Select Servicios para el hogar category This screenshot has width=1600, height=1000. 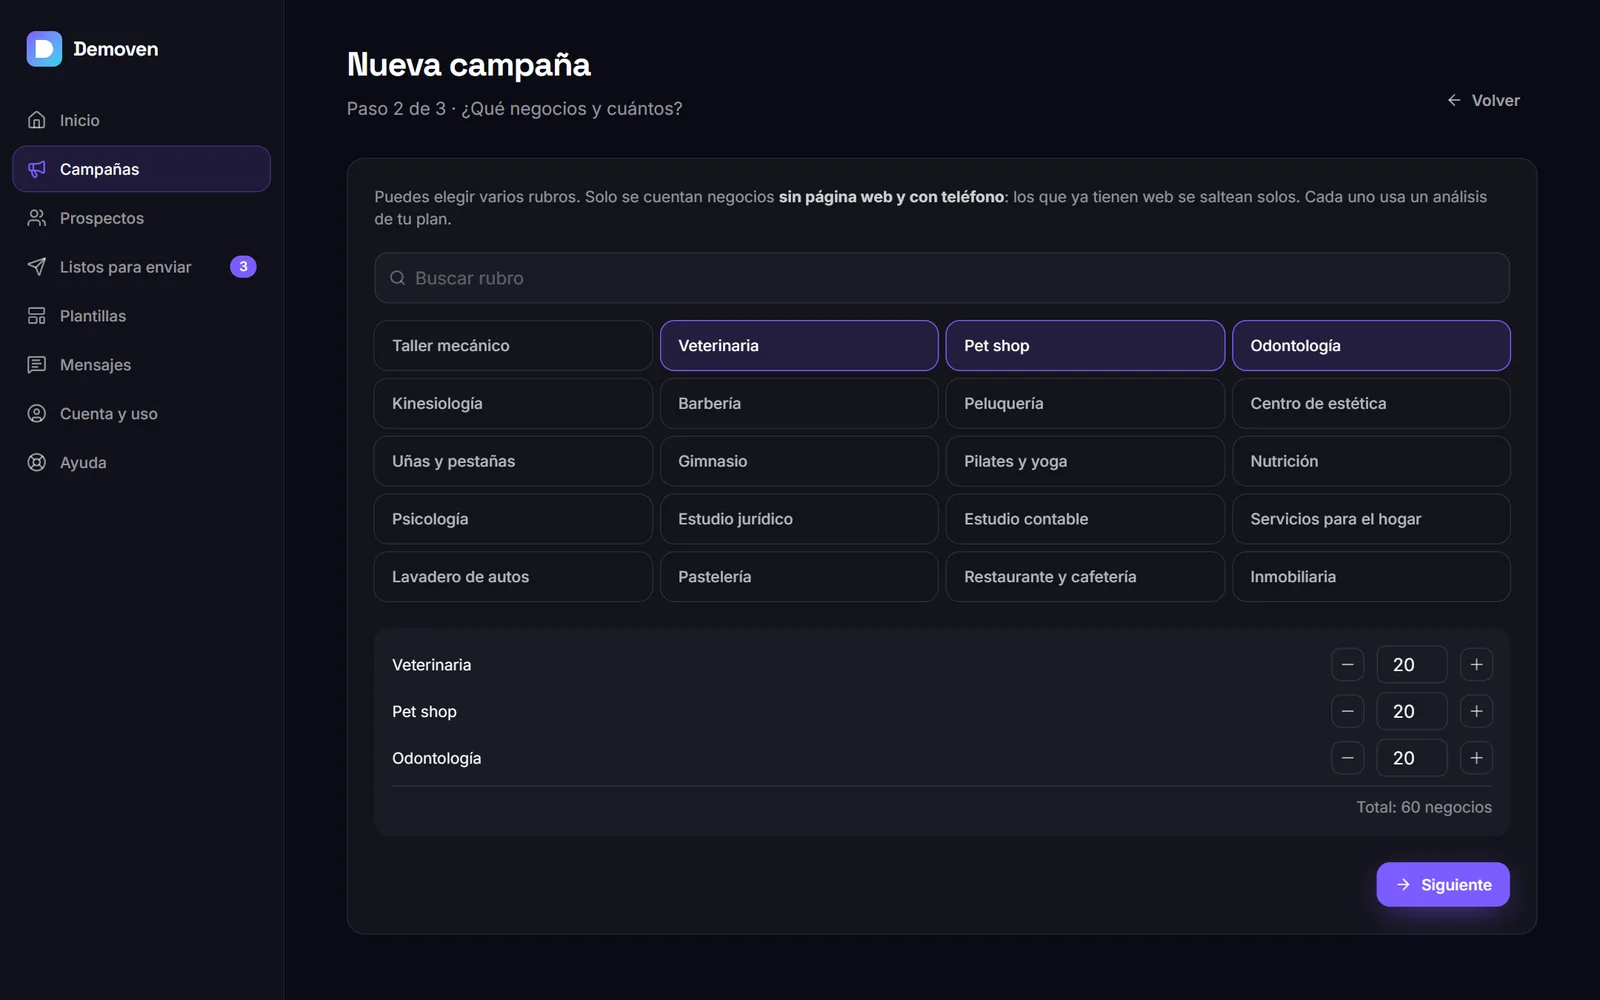point(1371,519)
